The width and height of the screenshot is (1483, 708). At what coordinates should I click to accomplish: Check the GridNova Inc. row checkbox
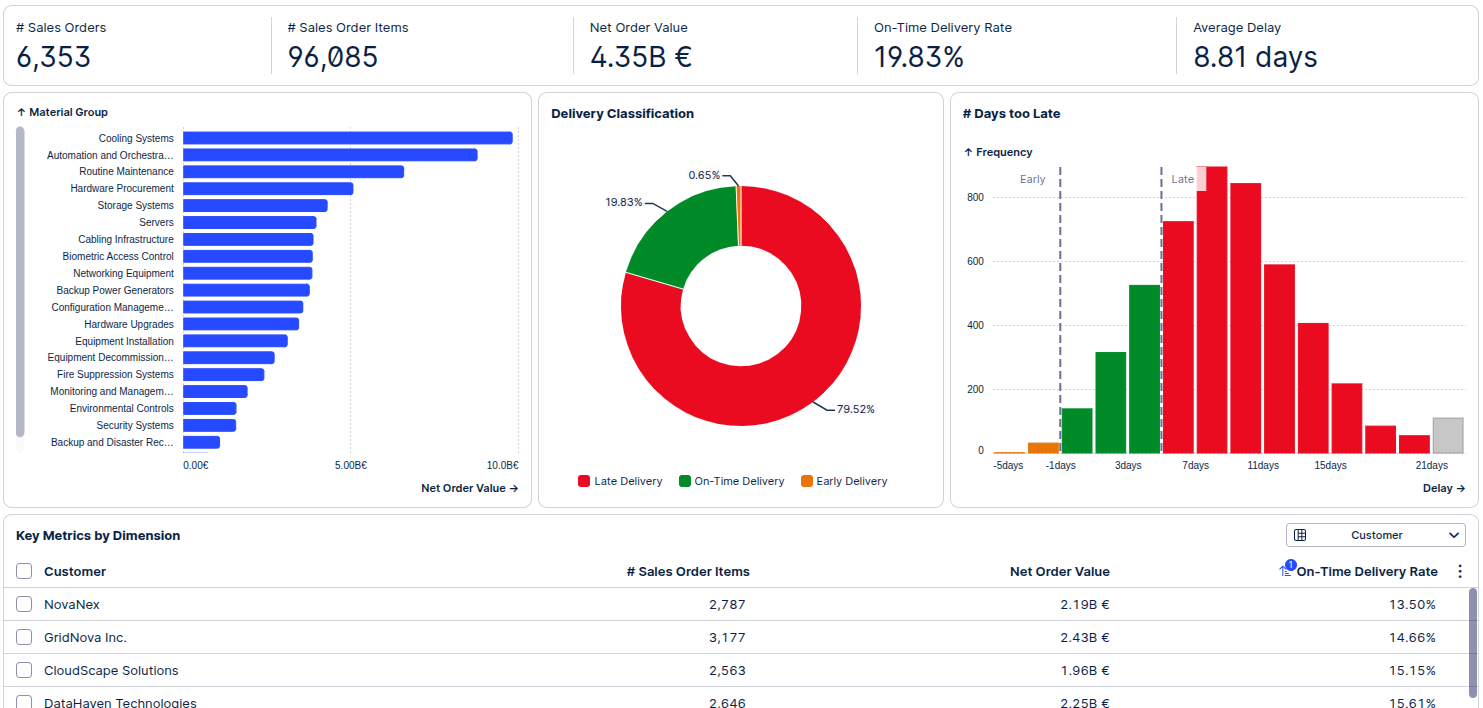click(x=24, y=637)
